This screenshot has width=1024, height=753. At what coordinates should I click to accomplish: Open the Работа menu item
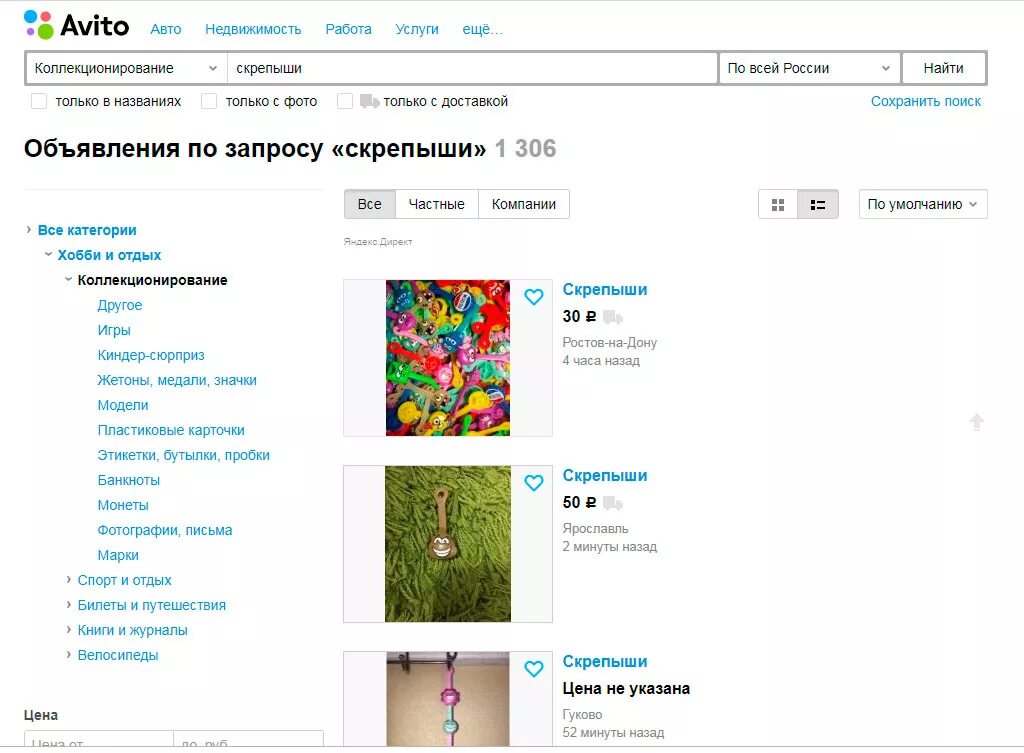(x=349, y=29)
